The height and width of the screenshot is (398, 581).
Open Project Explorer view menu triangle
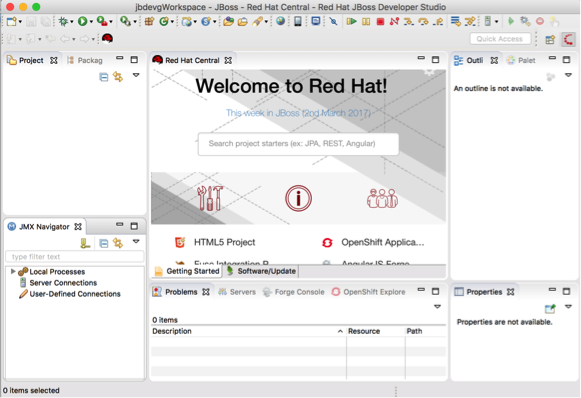136,75
